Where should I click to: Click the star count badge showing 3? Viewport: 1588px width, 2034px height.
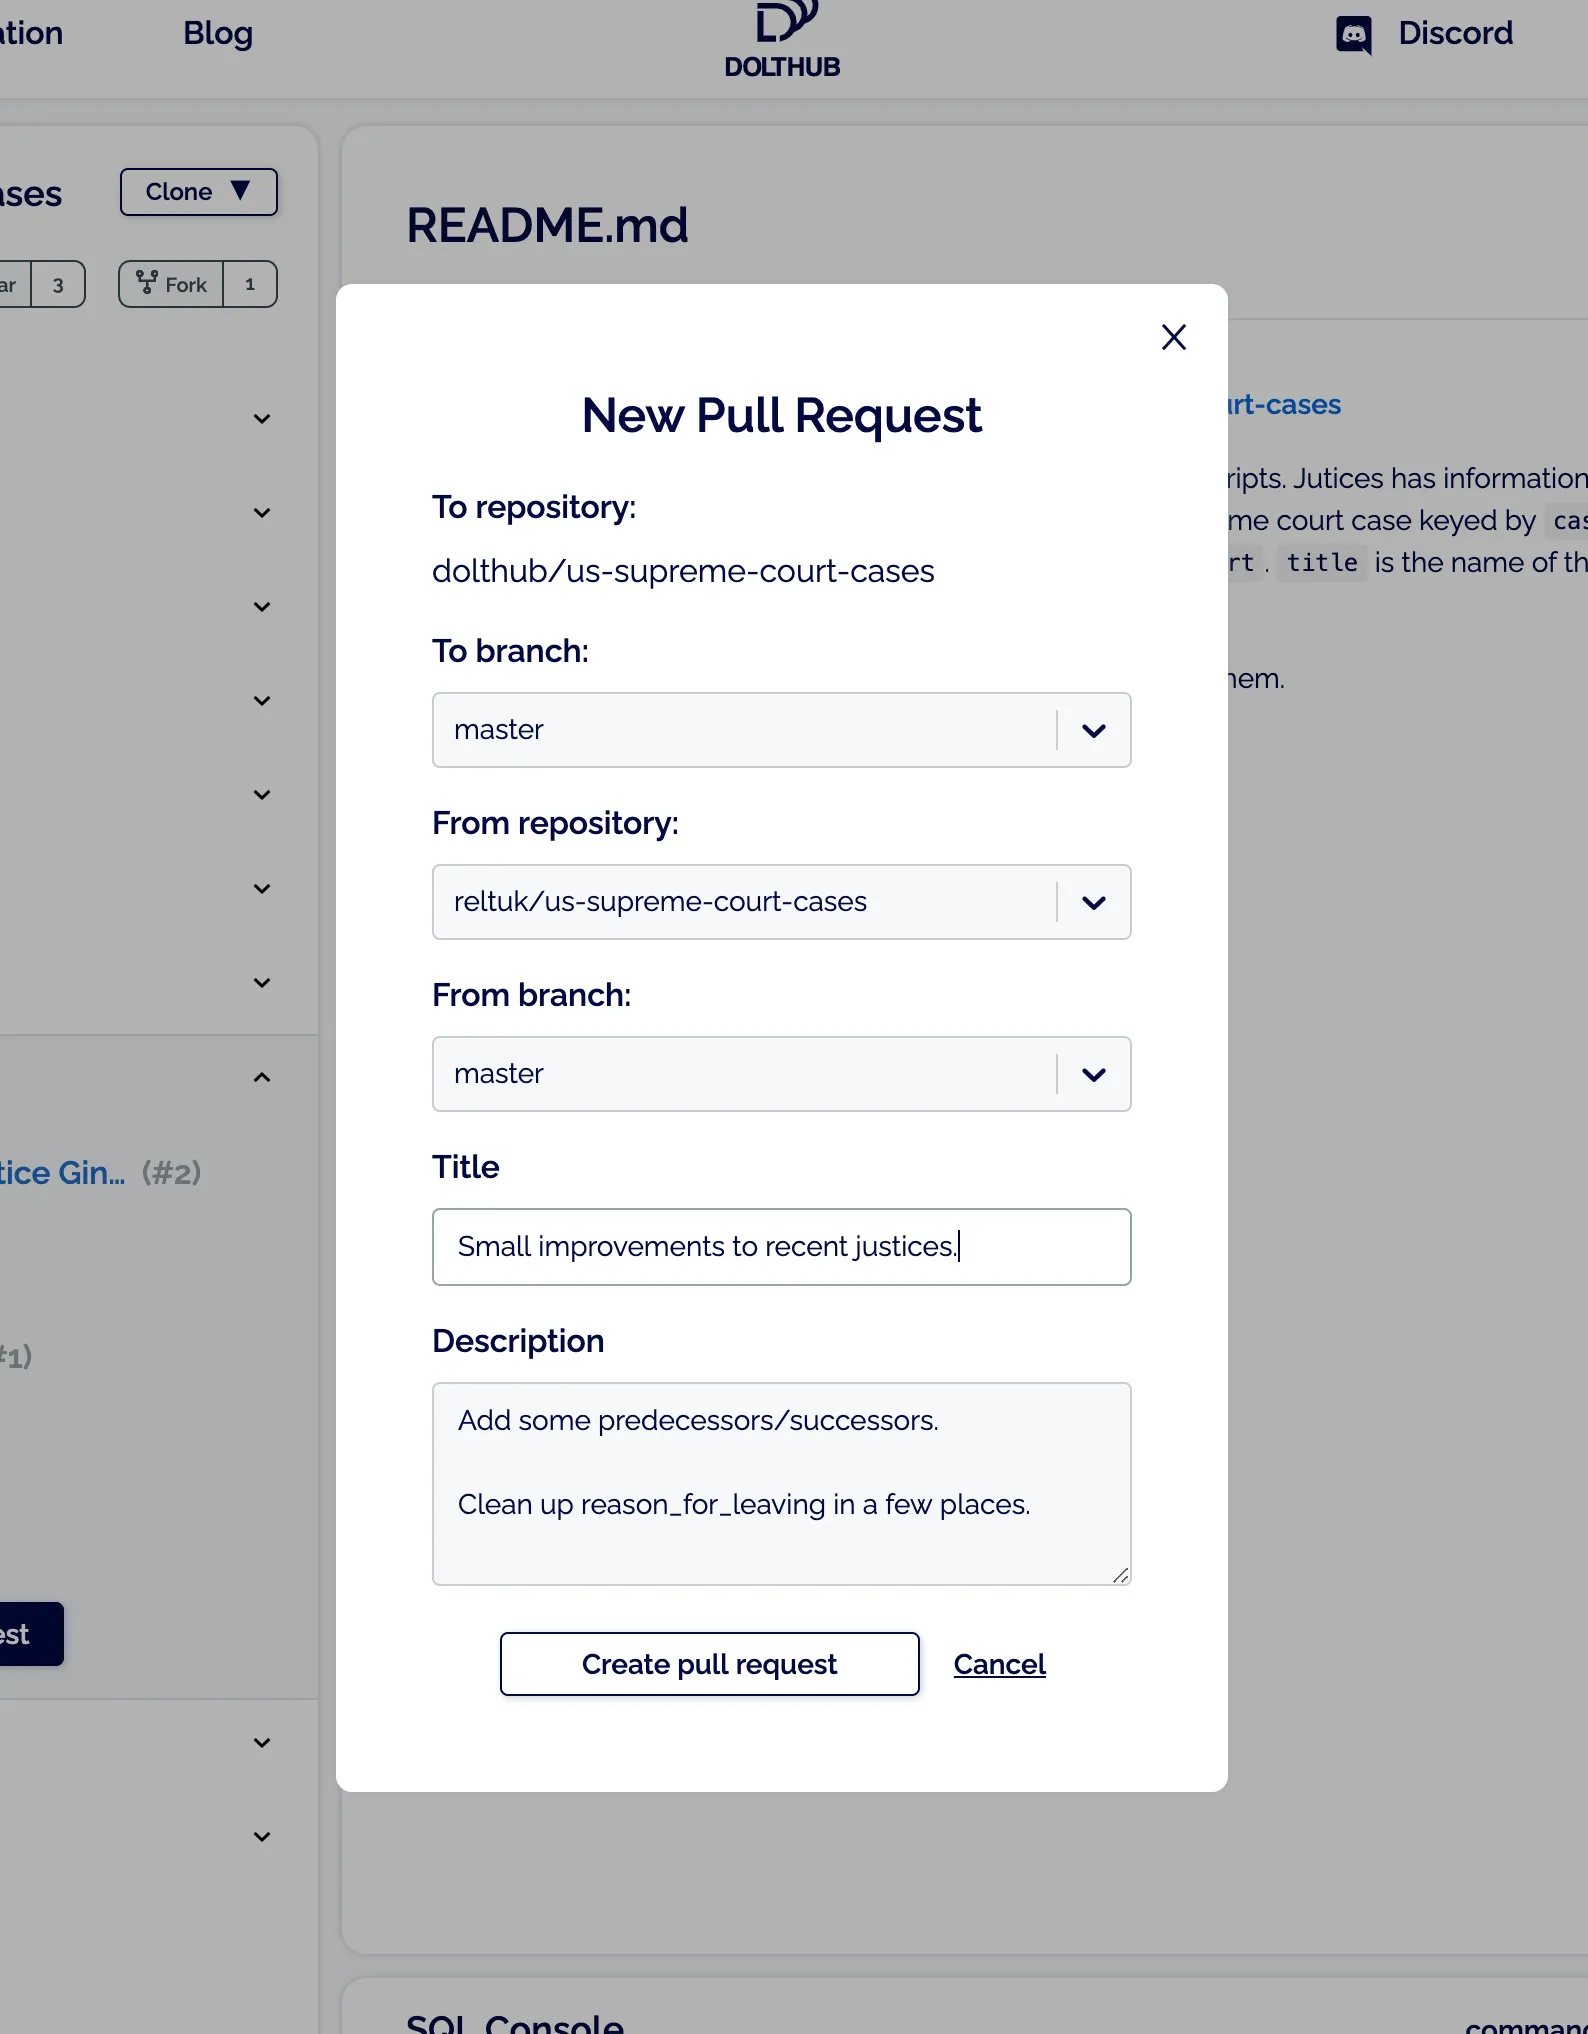(x=58, y=284)
